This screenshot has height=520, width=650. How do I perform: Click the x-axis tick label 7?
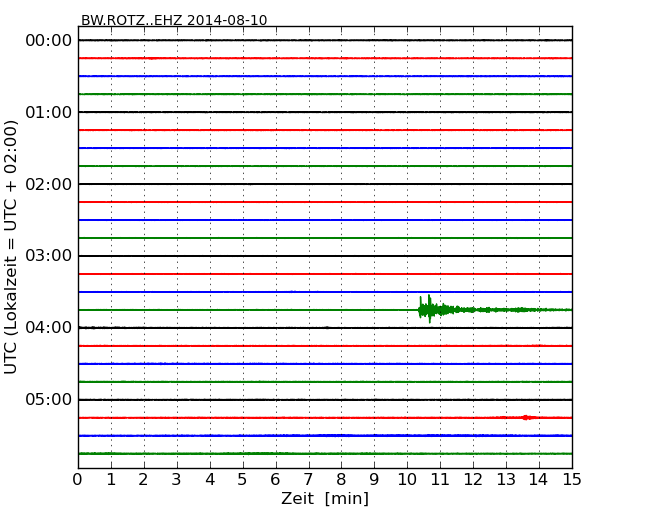click(x=308, y=480)
